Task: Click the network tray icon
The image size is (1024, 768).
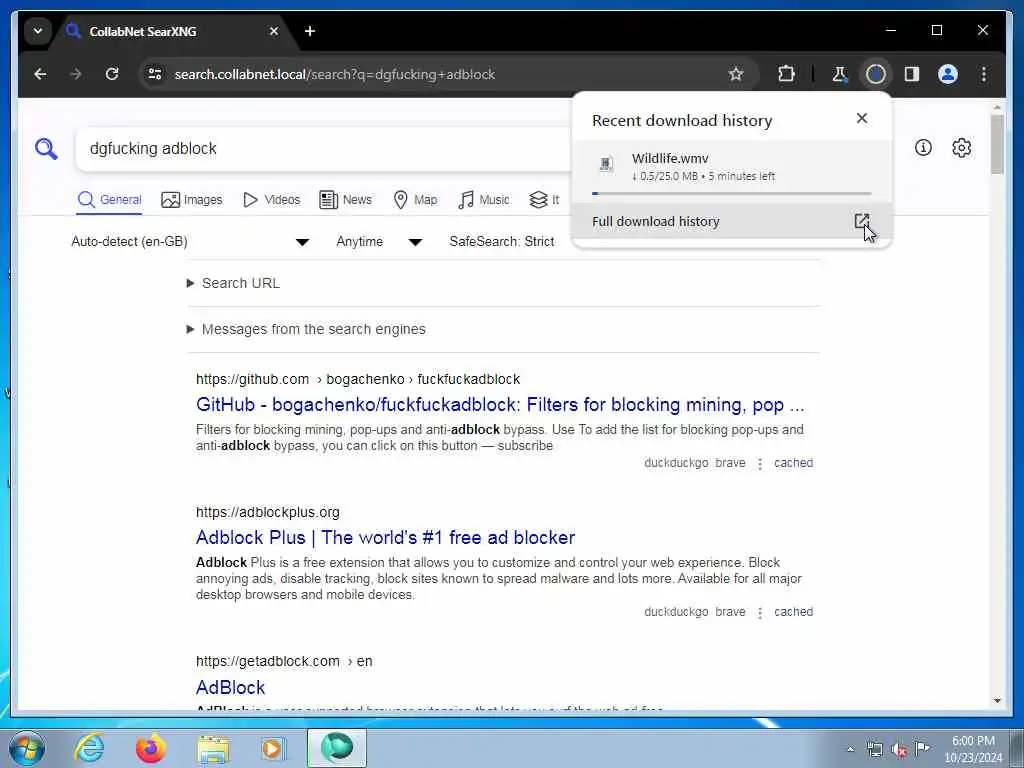Action: tap(874, 749)
